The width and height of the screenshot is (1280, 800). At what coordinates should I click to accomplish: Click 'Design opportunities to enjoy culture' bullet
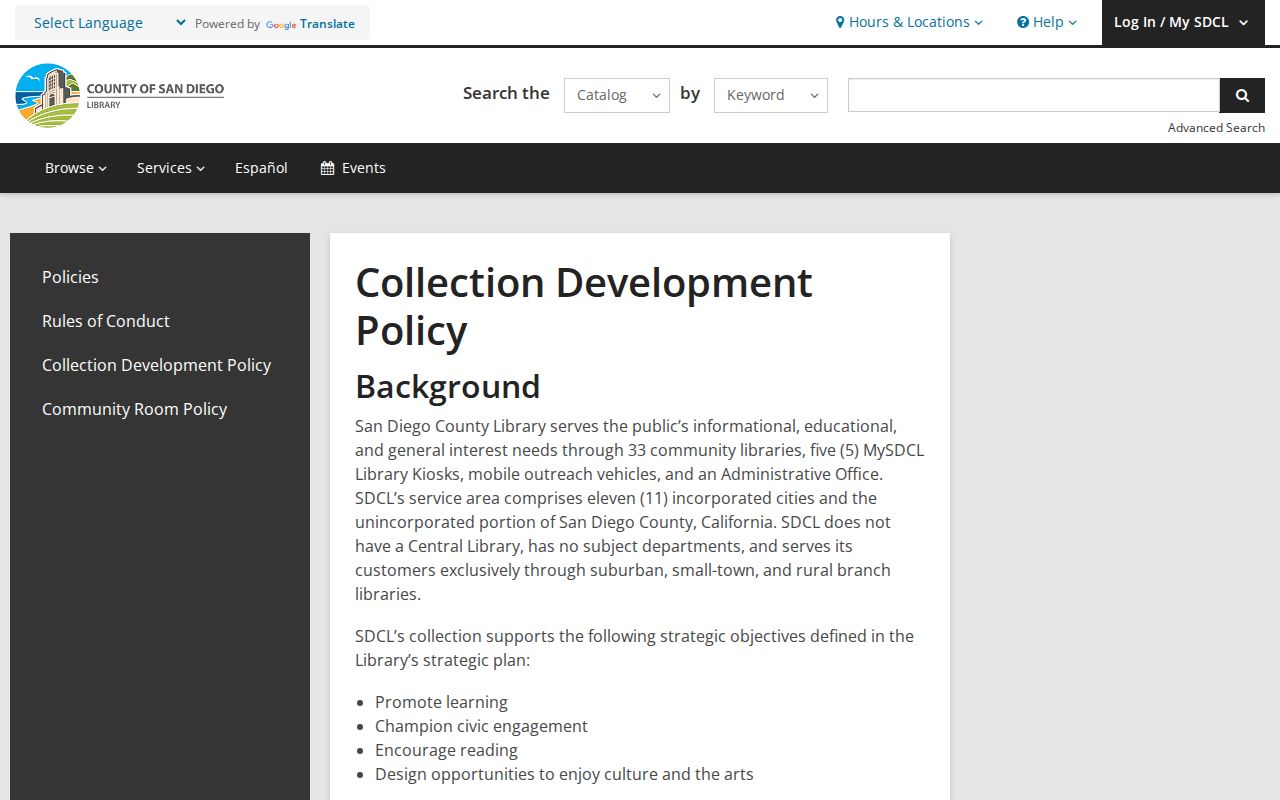click(x=564, y=774)
